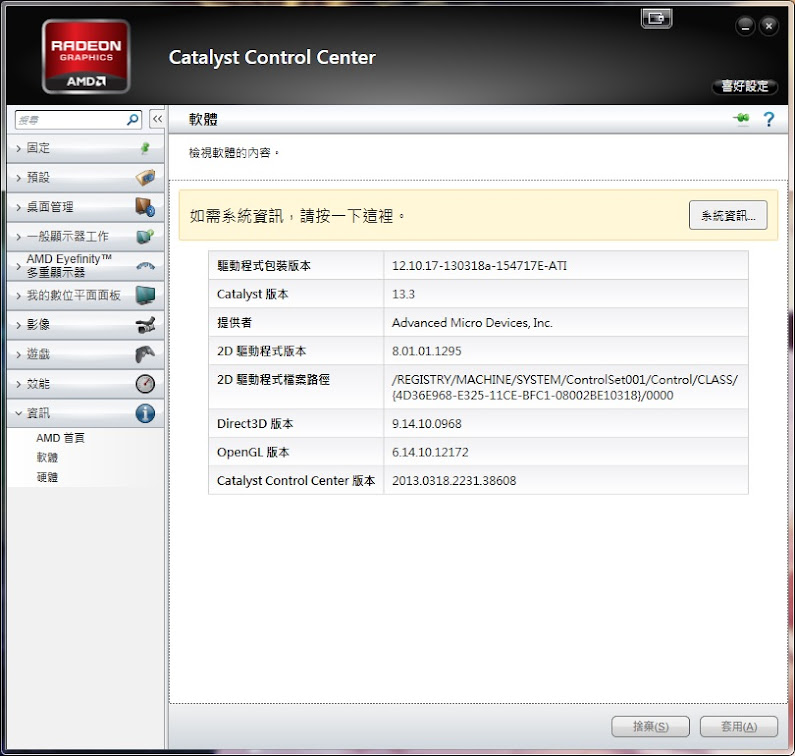The width and height of the screenshot is (795, 756).
Task: Click the 系統資訊... button
Action: (x=728, y=215)
